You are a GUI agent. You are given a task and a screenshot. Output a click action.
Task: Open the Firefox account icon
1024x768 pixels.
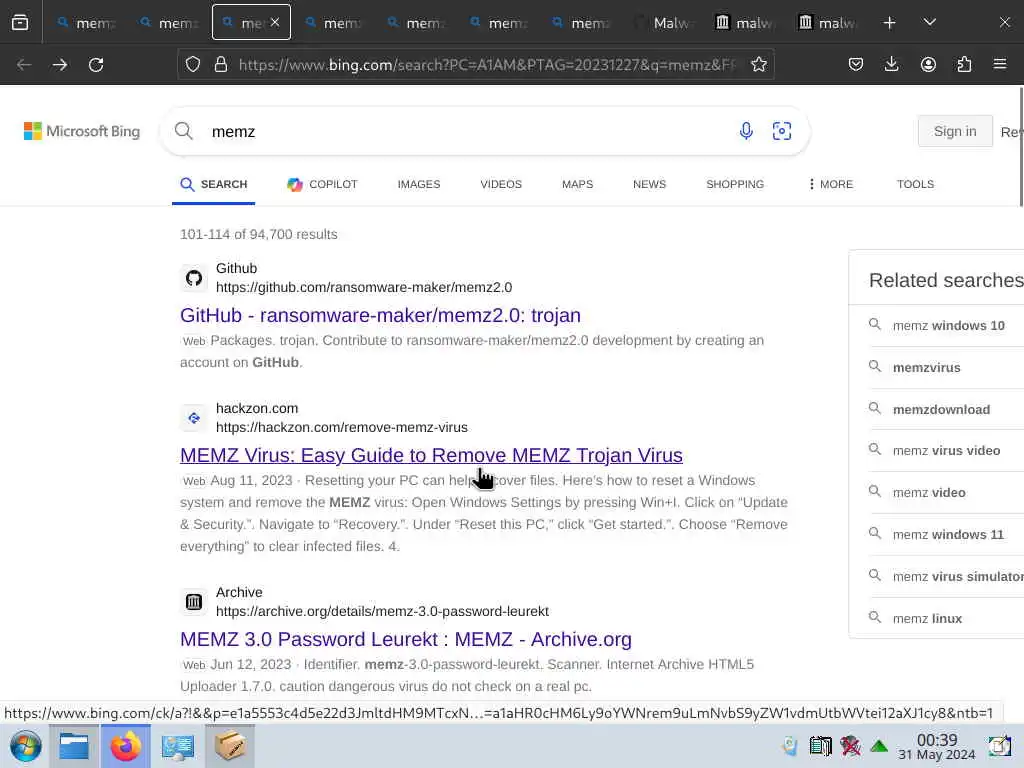coord(928,65)
